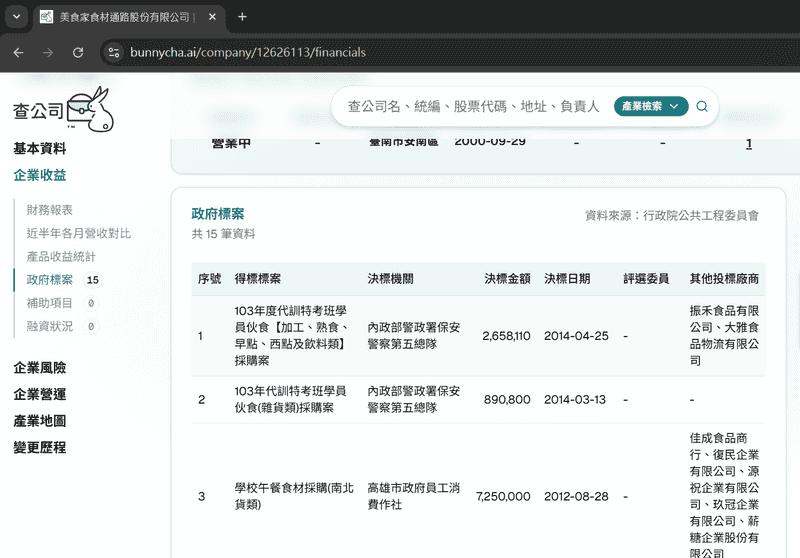Viewport: 800px width, 558px height.
Task: Expand the 產業檢索 search type dropdown
Action: pos(650,106)
